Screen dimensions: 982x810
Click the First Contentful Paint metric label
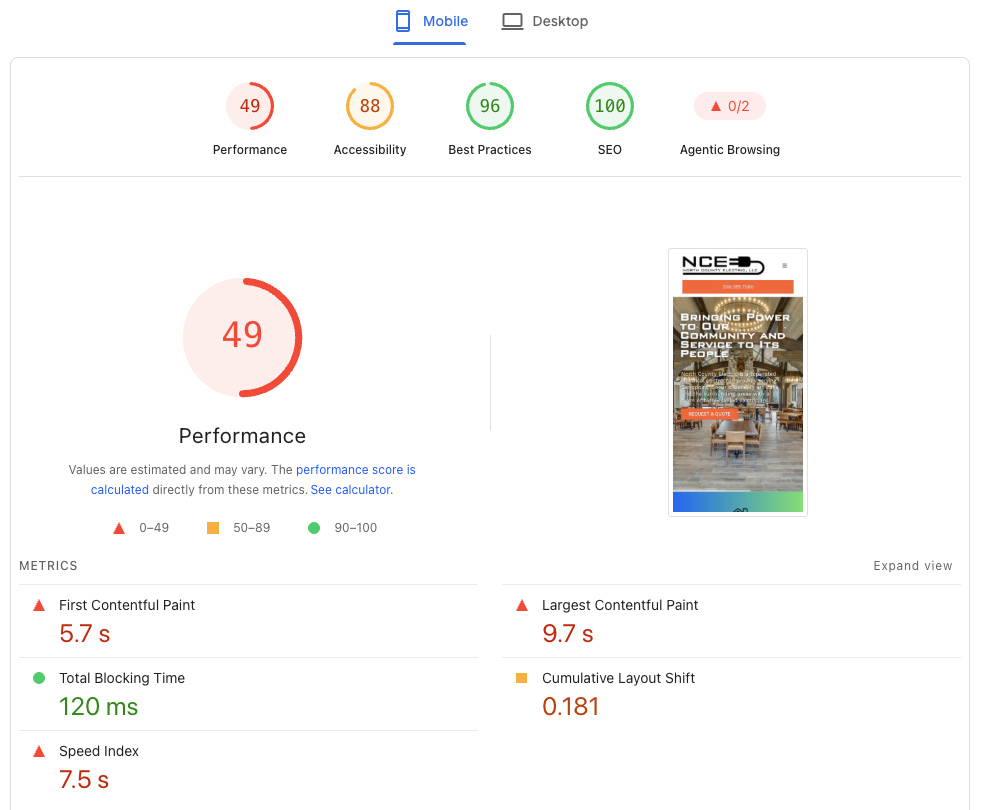[x=127, y=605]
